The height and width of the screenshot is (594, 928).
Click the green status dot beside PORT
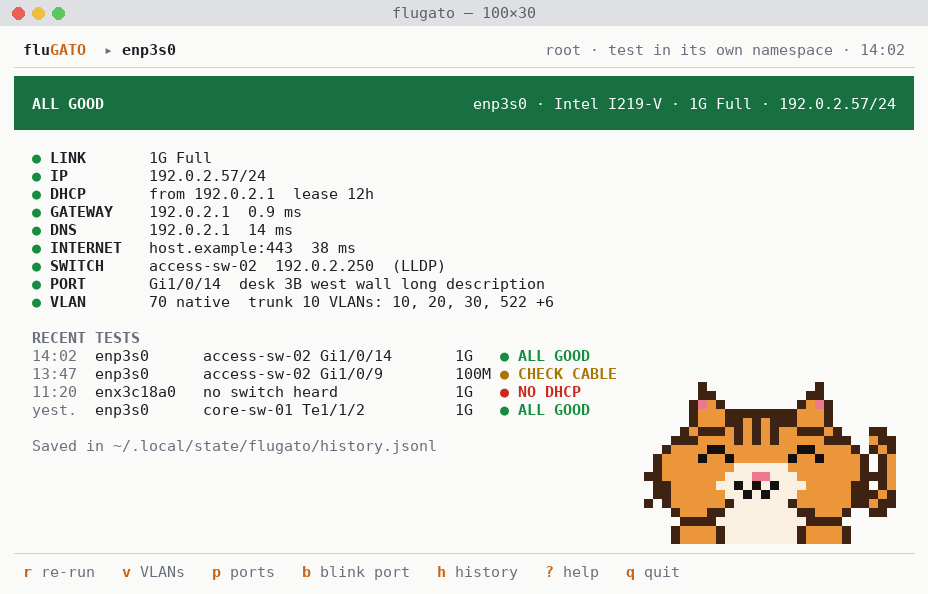[x=37, y=285]
